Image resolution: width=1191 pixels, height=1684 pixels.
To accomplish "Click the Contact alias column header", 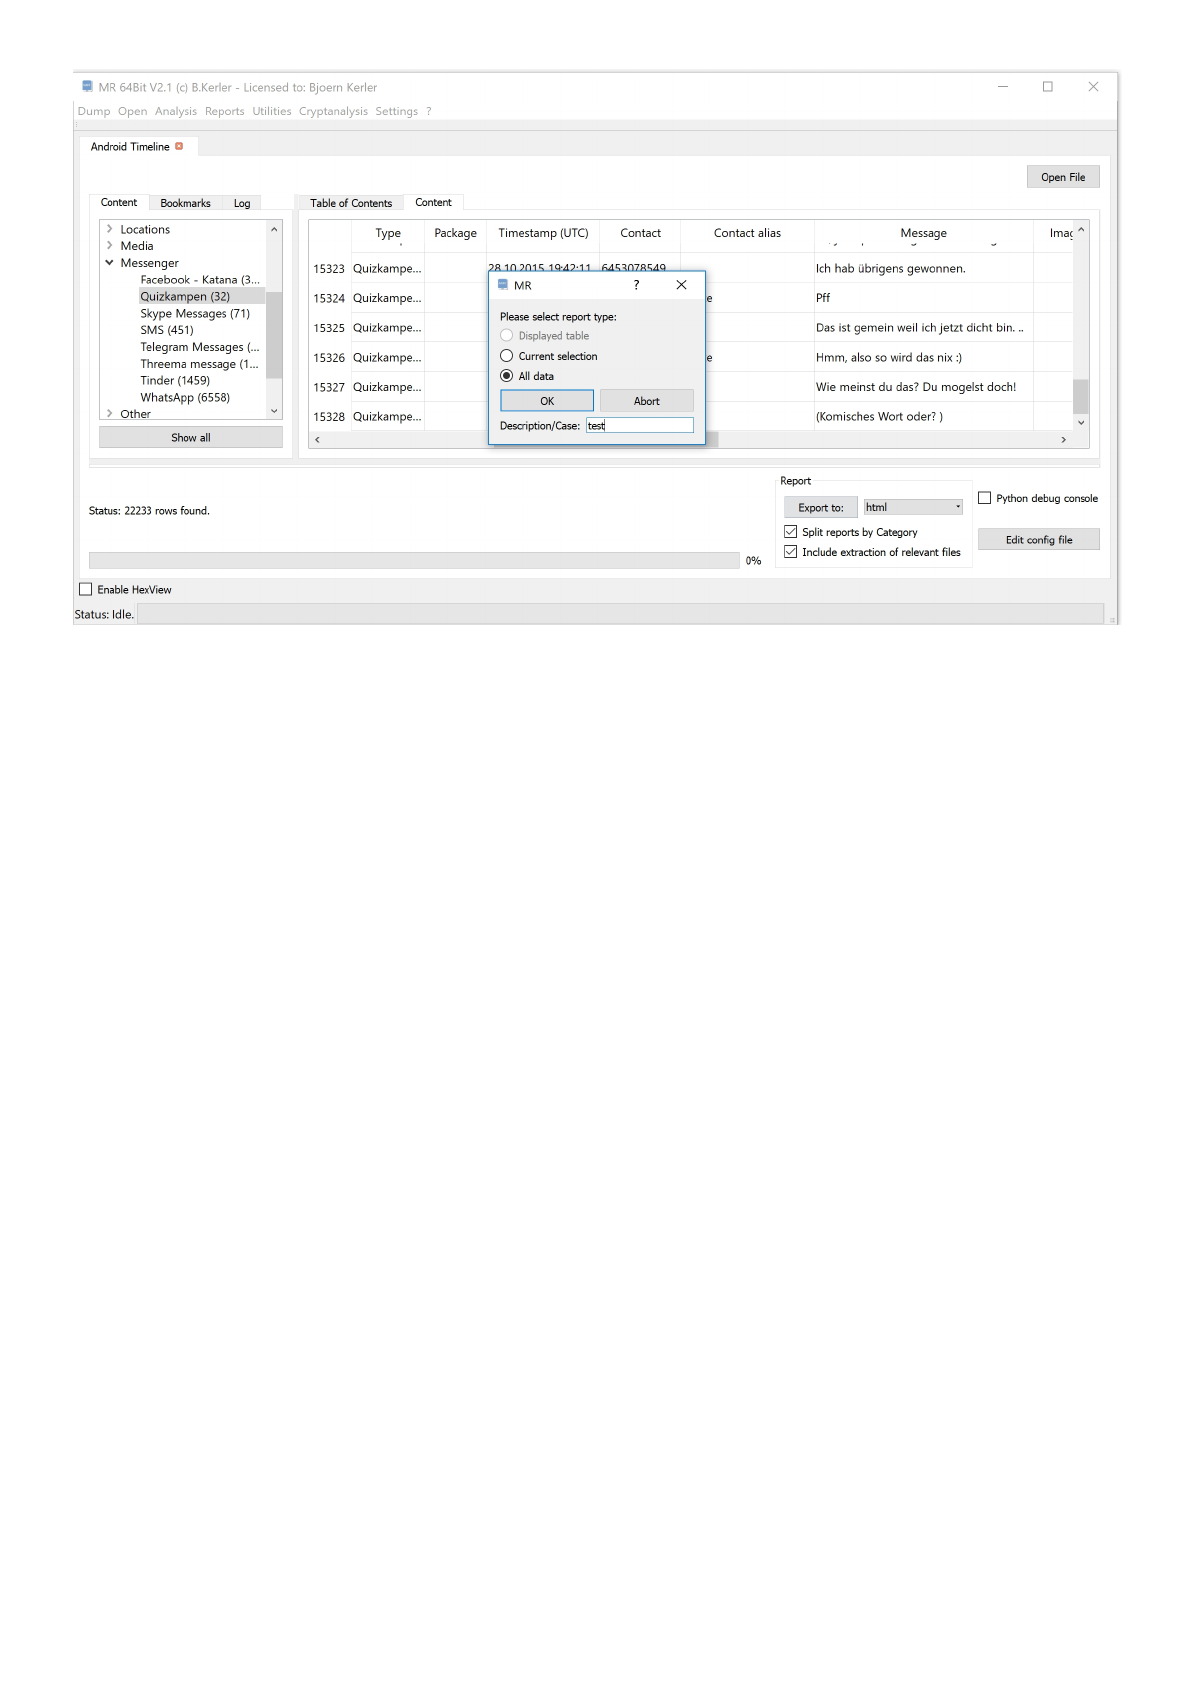I will 747,233.
